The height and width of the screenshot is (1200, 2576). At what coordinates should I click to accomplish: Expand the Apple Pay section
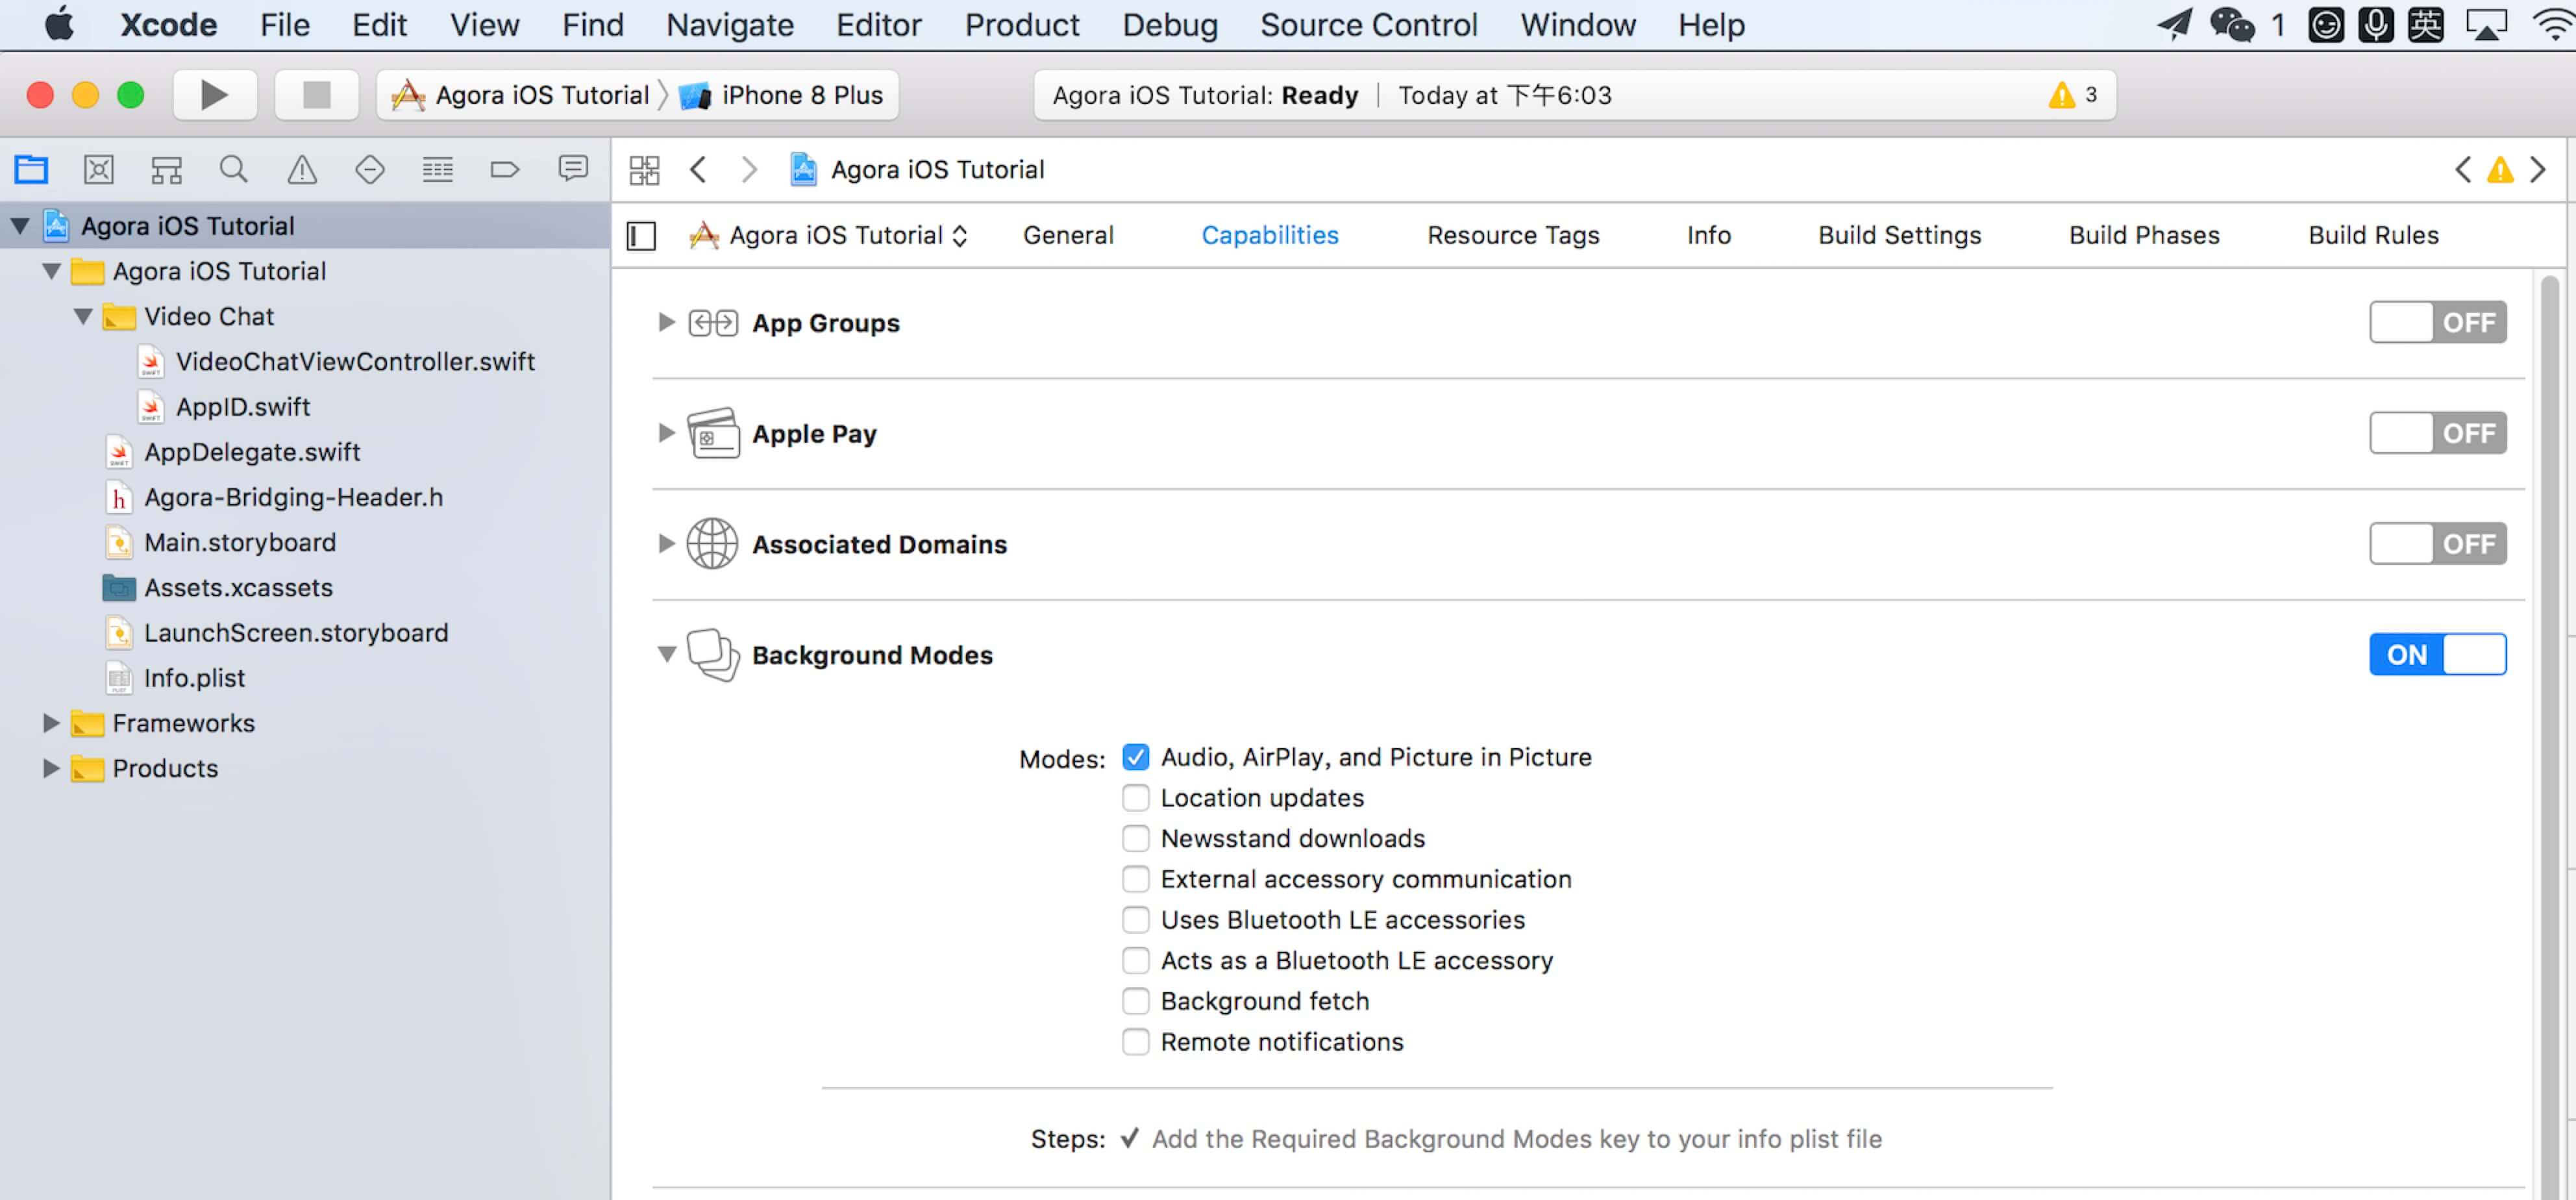point(666,433)
